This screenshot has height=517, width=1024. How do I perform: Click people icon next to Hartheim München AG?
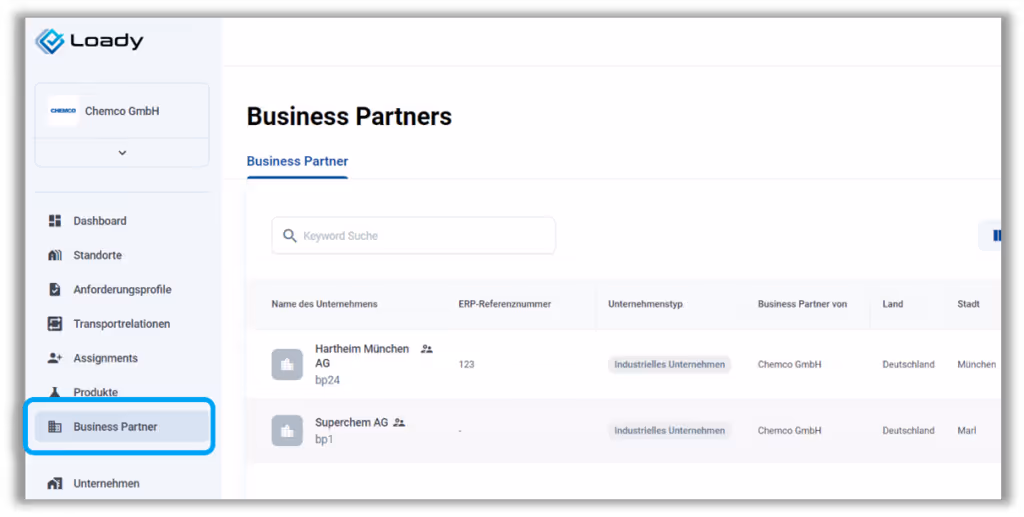426,349
